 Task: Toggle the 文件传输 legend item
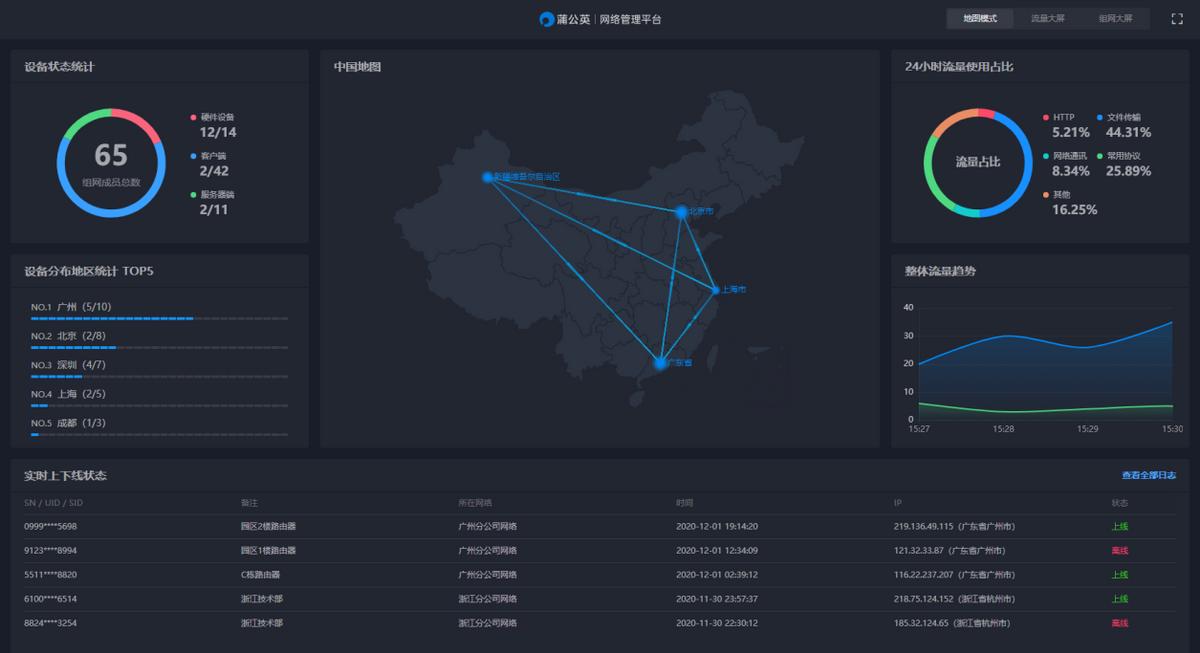click(1101, 117)
